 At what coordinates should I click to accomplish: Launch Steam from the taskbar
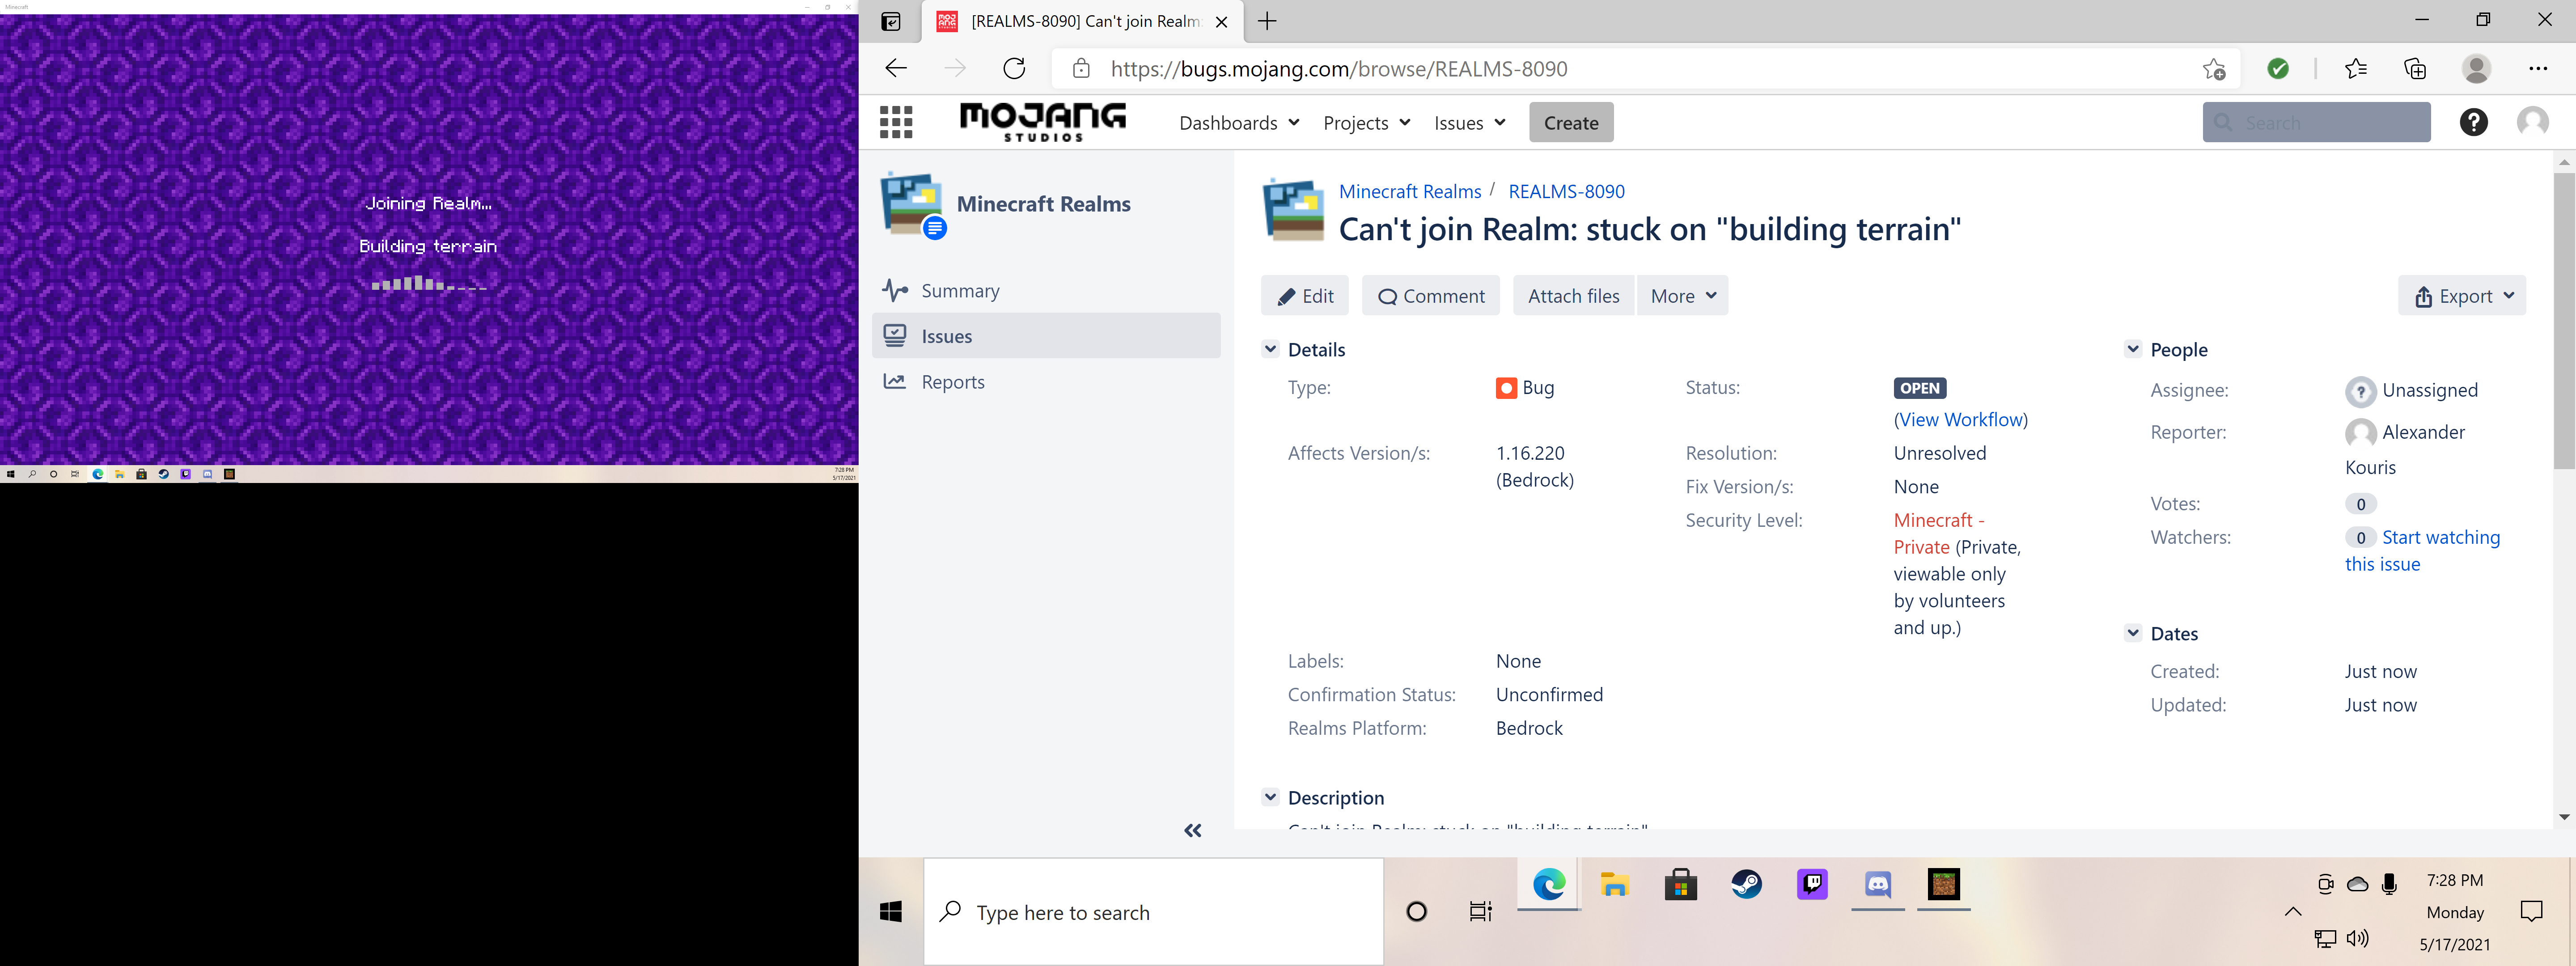(x=1746, y=884)
